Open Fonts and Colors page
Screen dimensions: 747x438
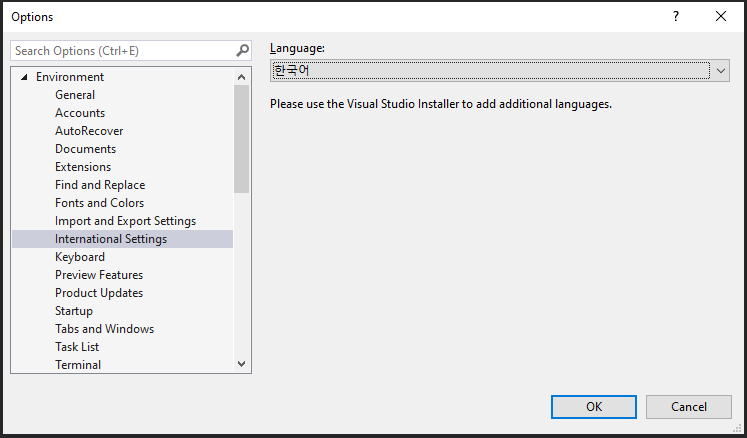tap(99, 203)
